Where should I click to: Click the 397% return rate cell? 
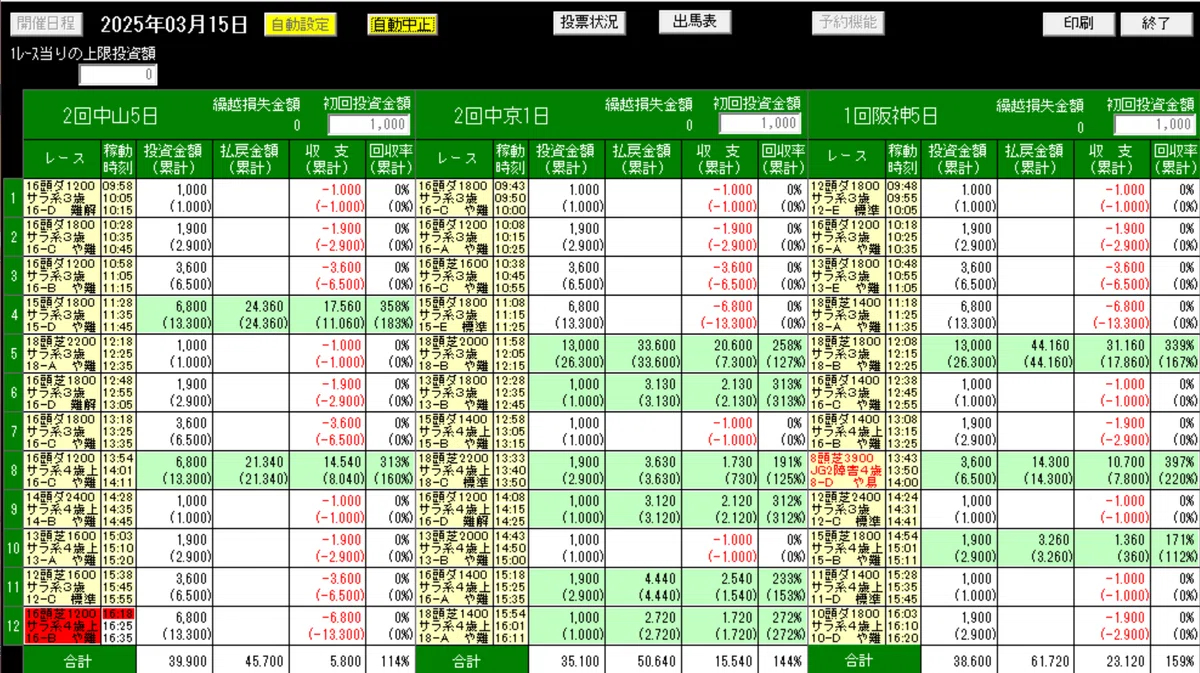(x=1175, y=469)
